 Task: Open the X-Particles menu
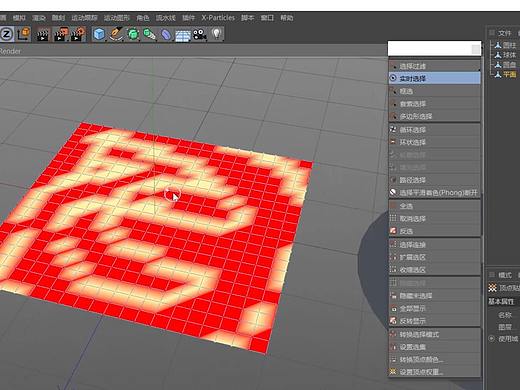(x=218, y=18)
